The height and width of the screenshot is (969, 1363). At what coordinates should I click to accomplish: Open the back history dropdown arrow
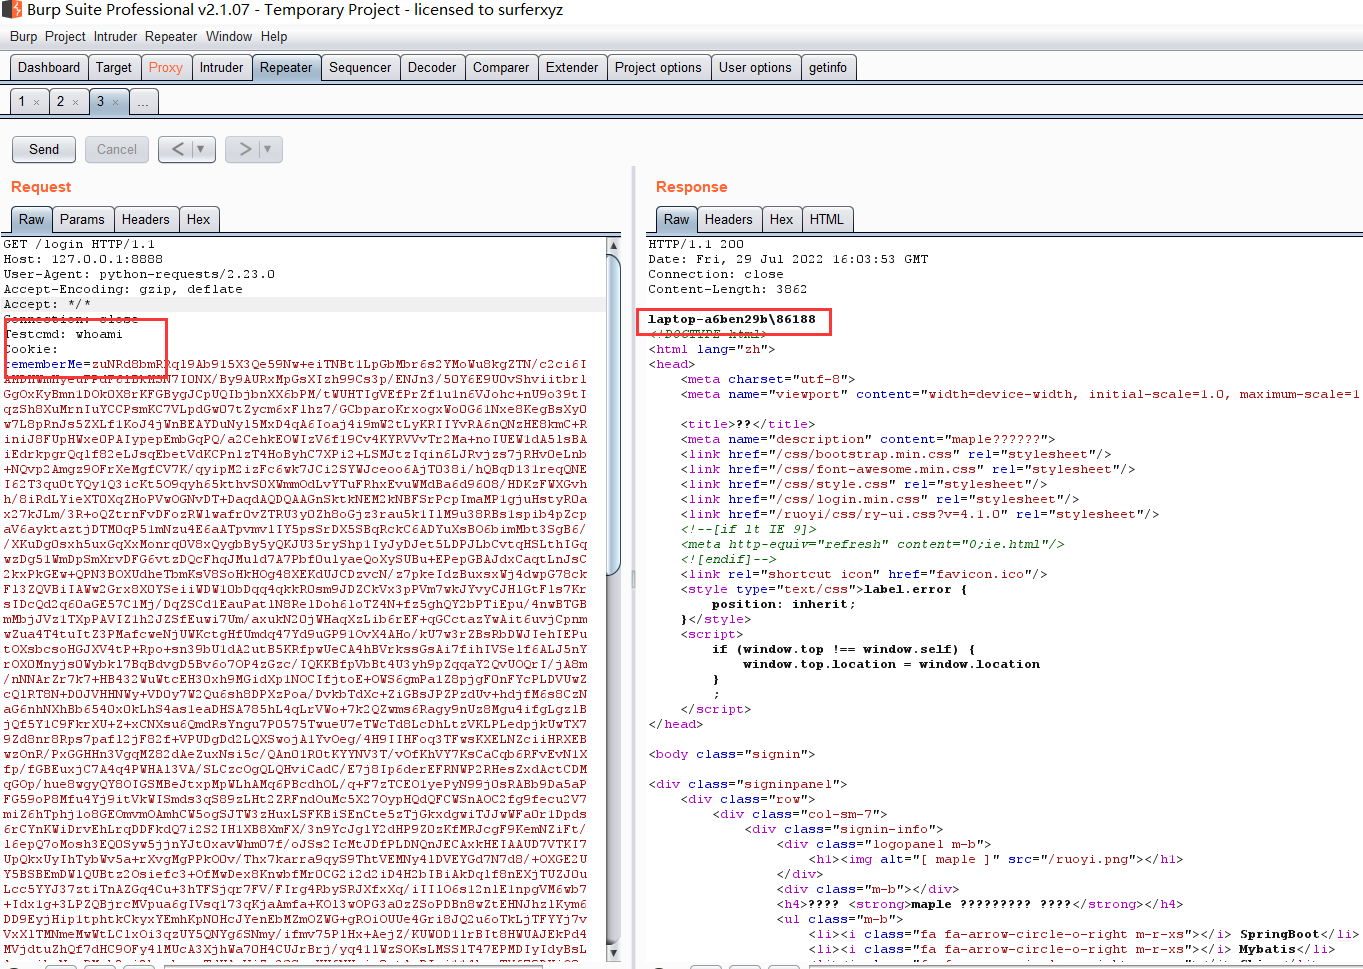pos(201,149)
